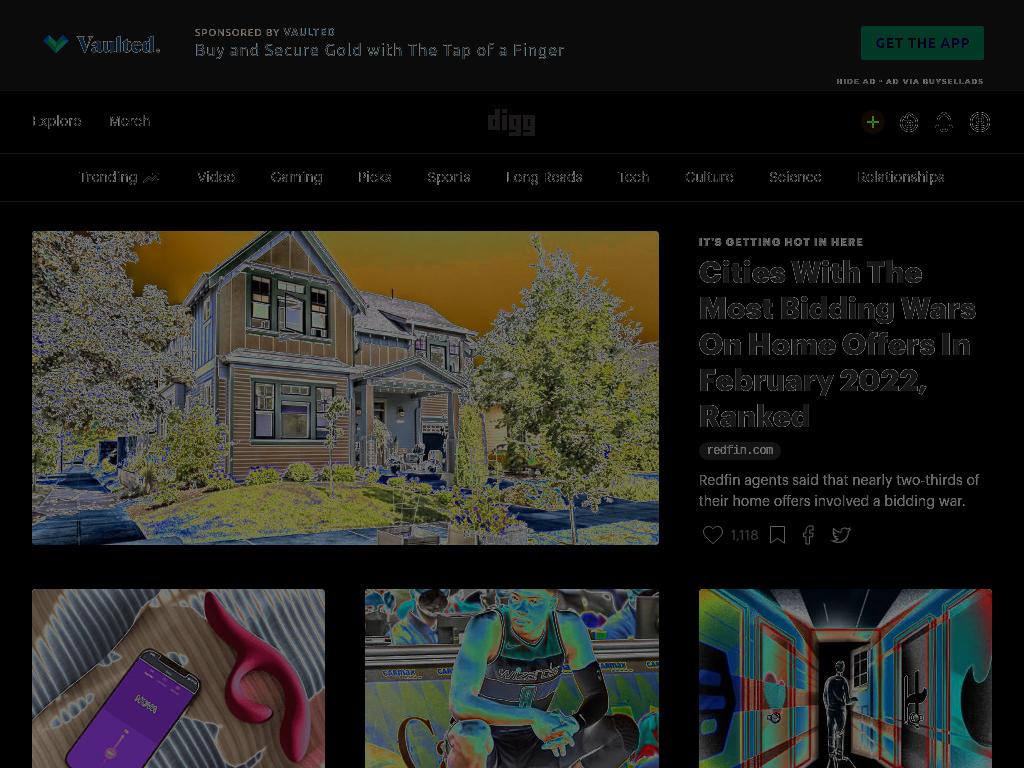
Task: Open the Merch link
Action: tap(130, 121)
